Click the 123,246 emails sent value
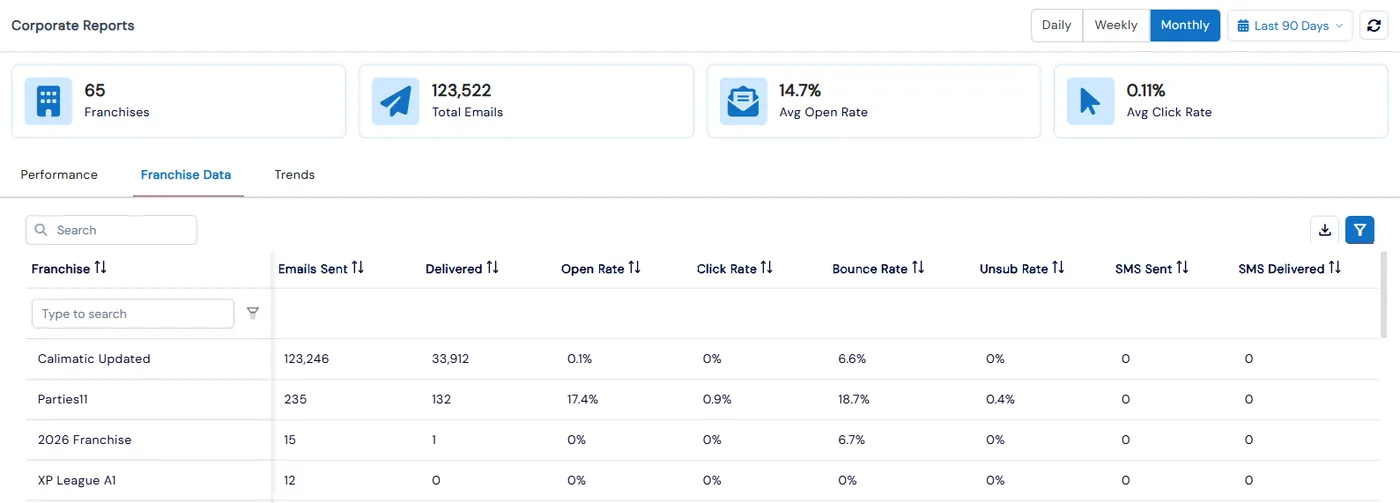1400x503 pixels. coord(306,359)
